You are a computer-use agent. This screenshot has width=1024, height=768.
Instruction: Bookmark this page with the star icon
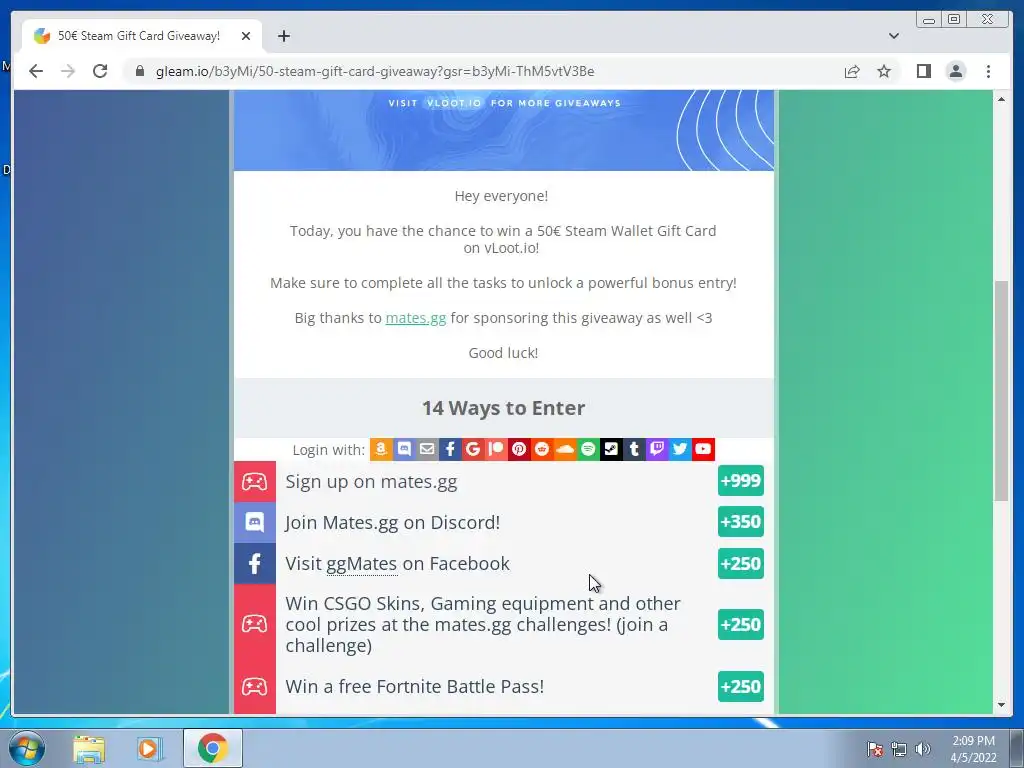click(884, 71)
